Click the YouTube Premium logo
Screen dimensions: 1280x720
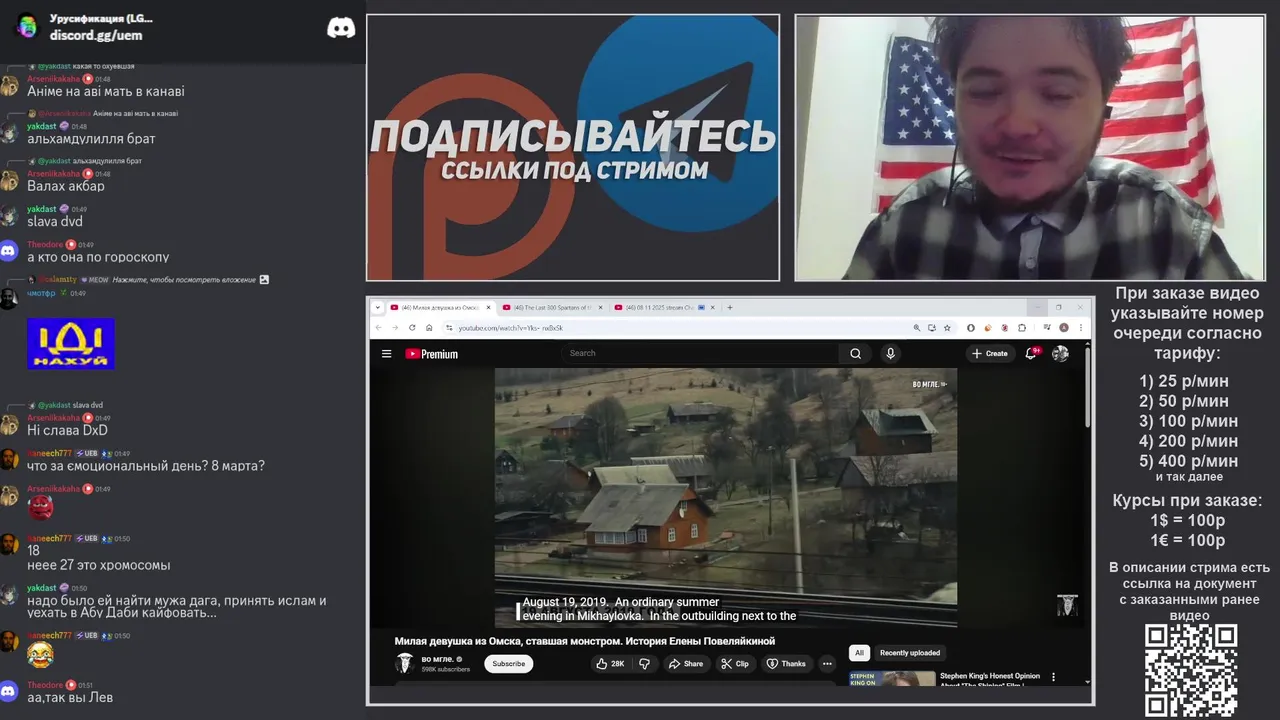coord(431,353)
